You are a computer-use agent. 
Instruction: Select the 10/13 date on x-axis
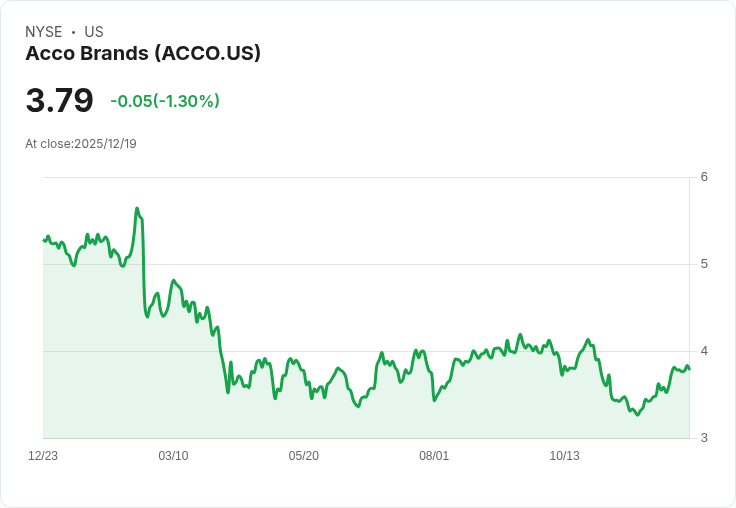pyautogui.click(x=564, y=455)
